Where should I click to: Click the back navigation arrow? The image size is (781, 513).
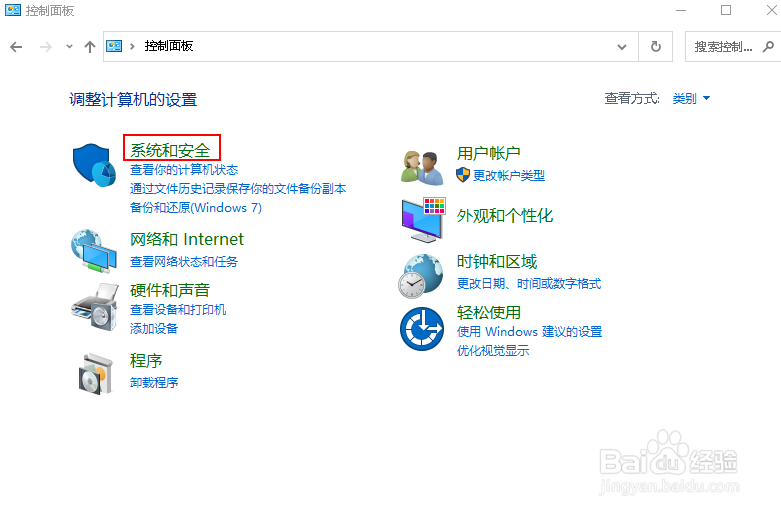point(16,47)
